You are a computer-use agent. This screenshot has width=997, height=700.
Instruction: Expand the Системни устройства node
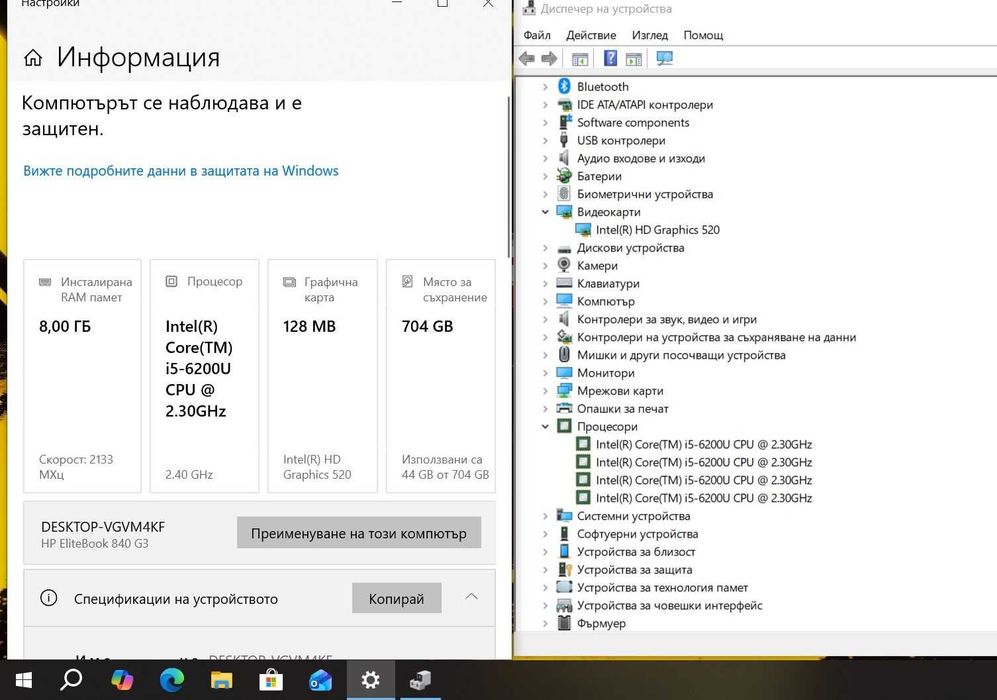(x=545, y=516)
